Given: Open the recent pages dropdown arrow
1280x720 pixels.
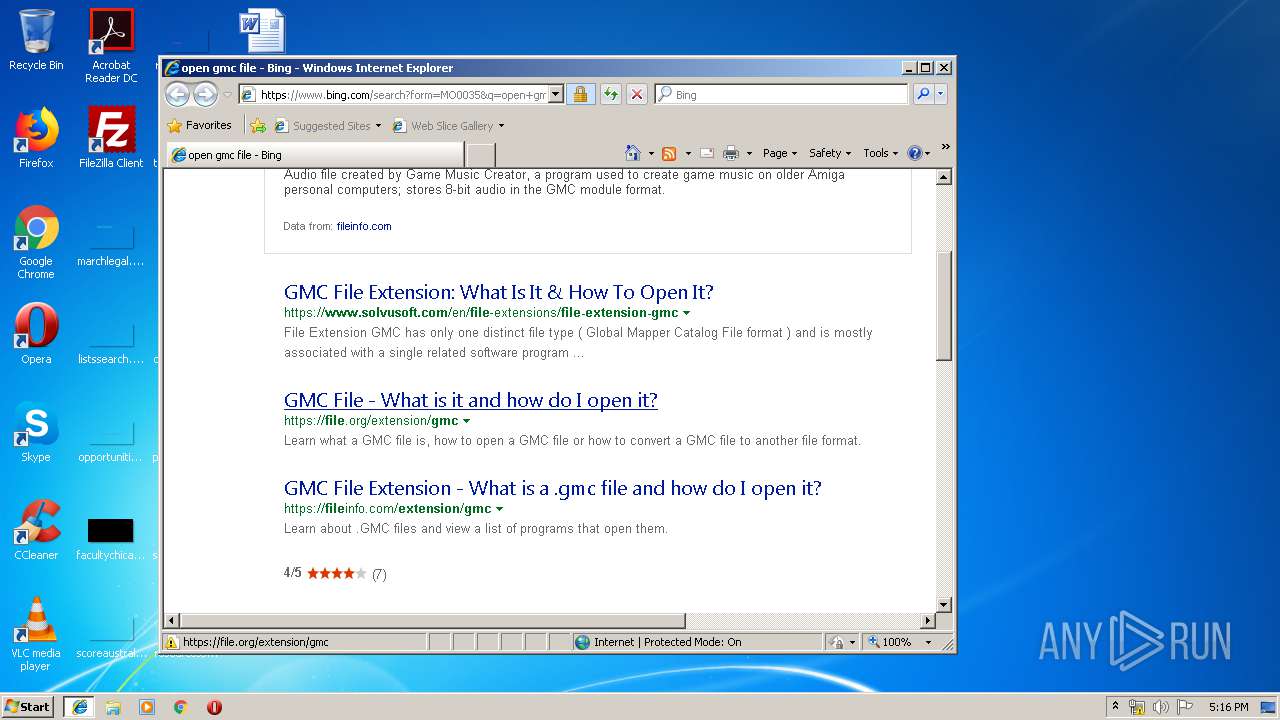Looking at the screenshot, I should [x=227, y=95].
